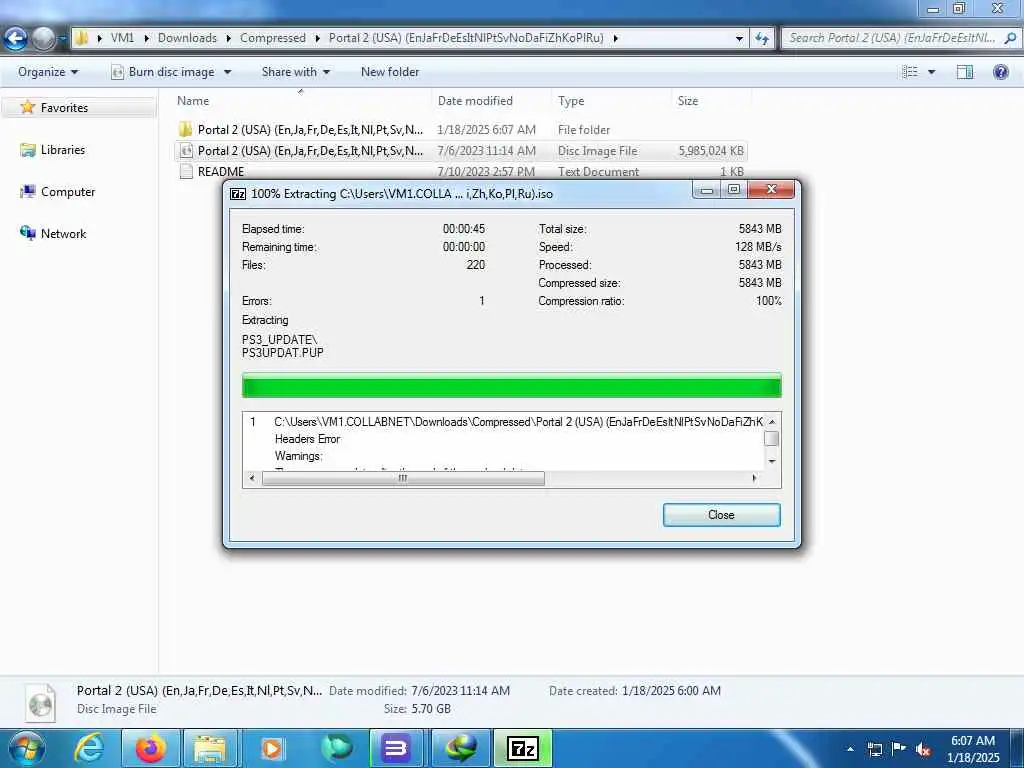Click the Portal 2 breadcrumb segment

click(x=466, y=38)
